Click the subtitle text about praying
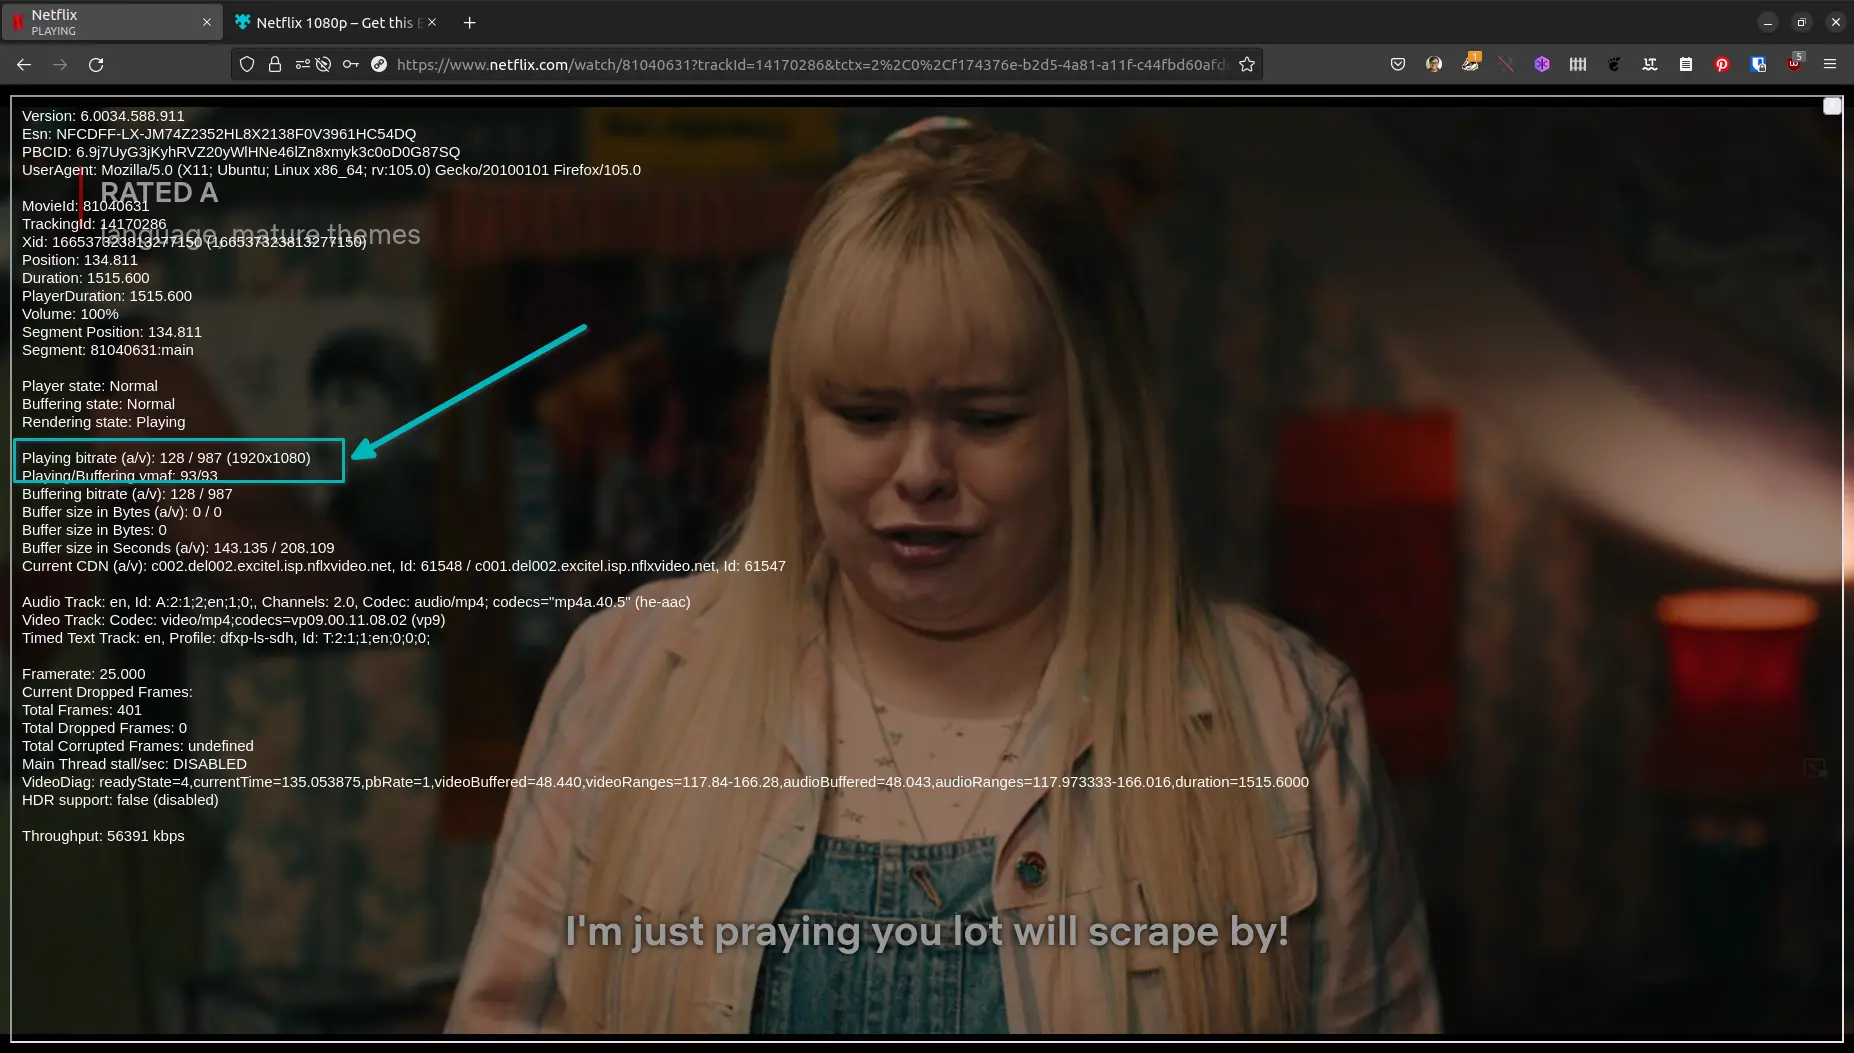Image resolution: width=1854 pixels, height=1053 pixels. (x=926, y=932)
